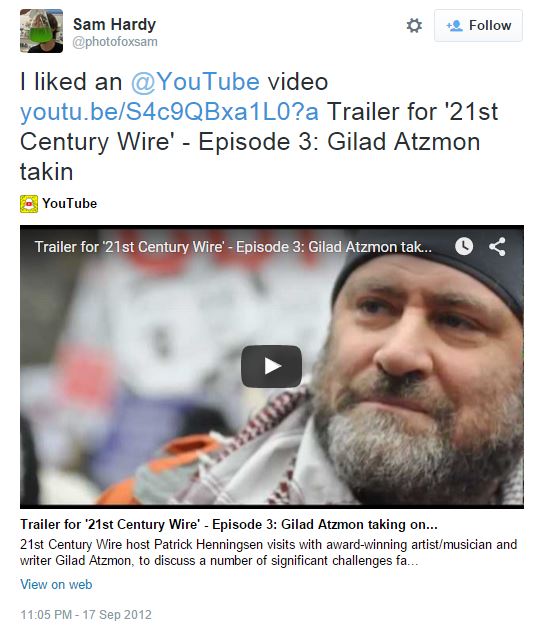
Task: Click the share icon on the video
Action: tap(497, 246)
